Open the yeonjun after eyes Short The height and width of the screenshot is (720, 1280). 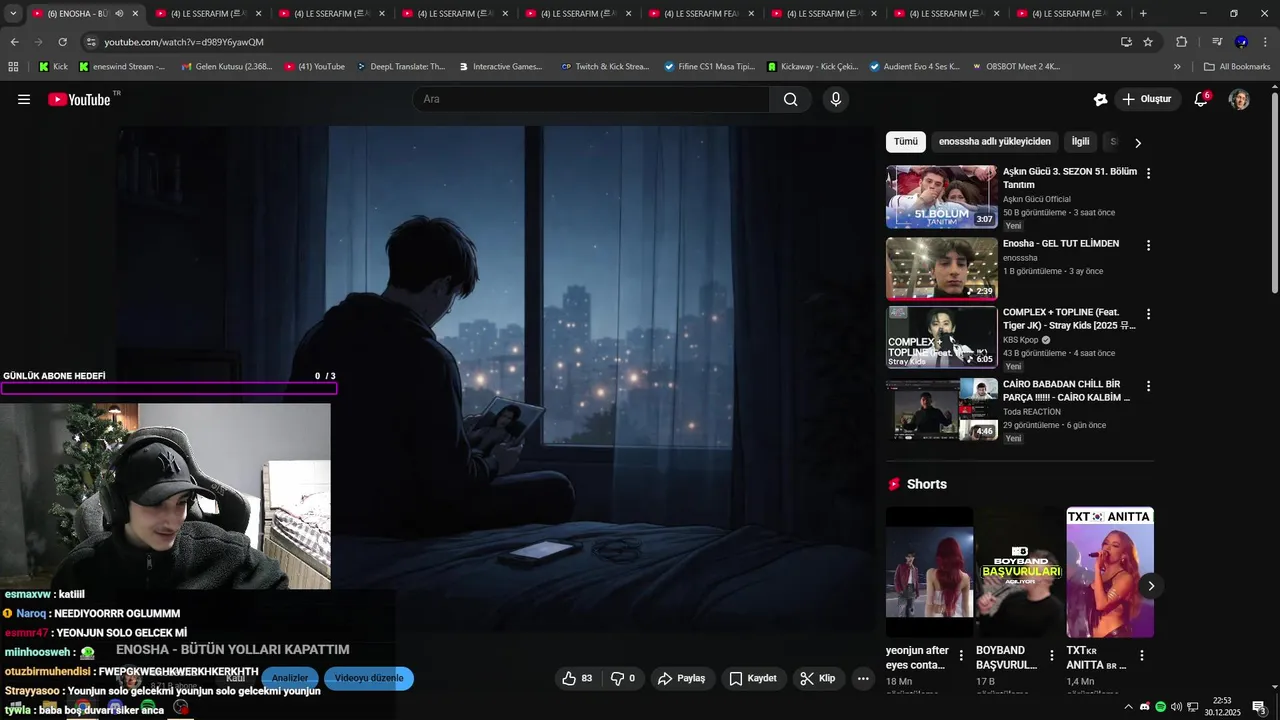929,572
